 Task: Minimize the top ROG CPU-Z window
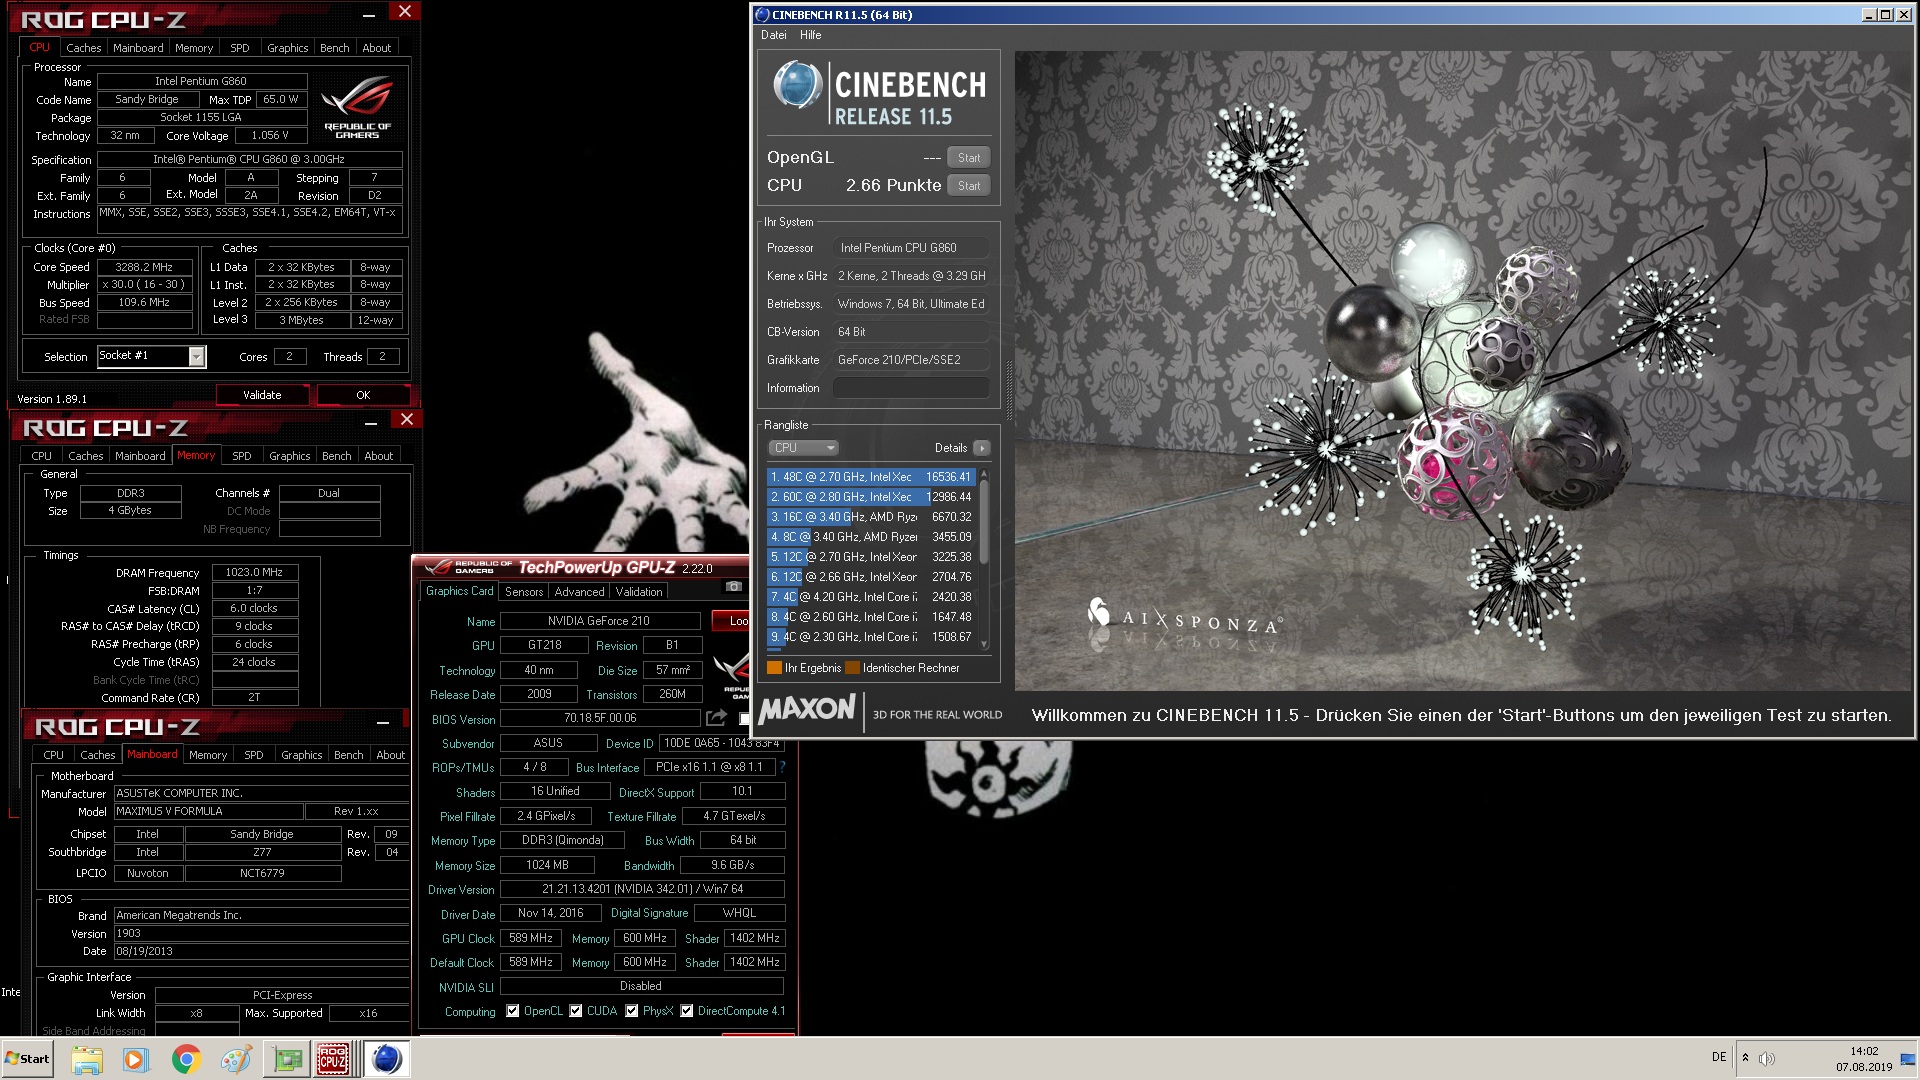point(369,15)
